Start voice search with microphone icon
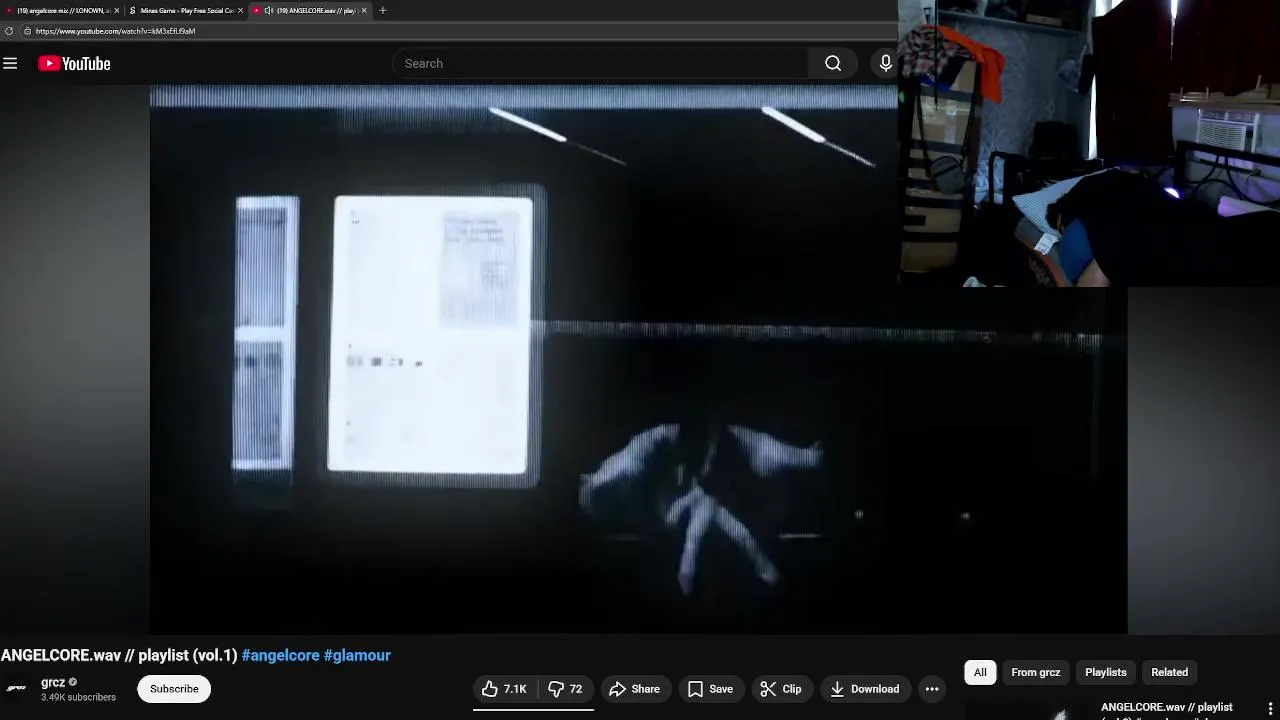The height and width of the screenshot is (720, 1280). click(x=885, y=64)
